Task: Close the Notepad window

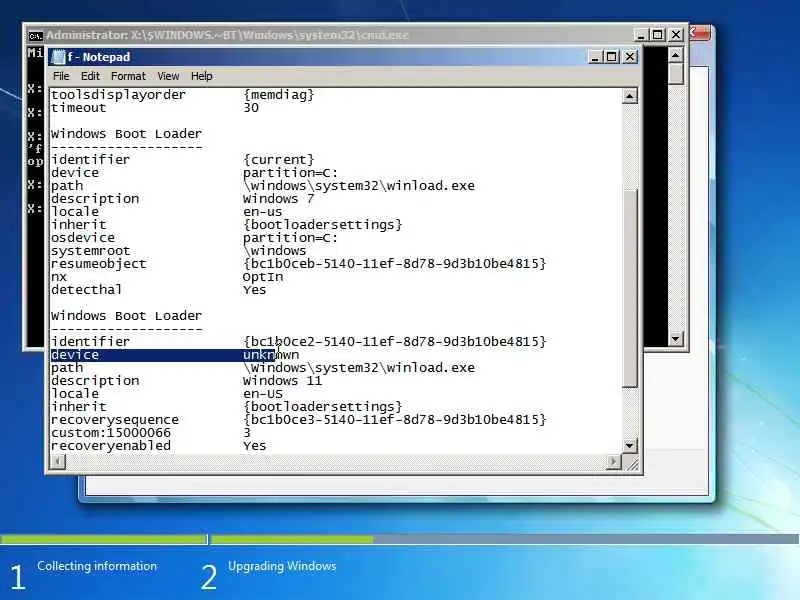Action: tap(630, 57)
